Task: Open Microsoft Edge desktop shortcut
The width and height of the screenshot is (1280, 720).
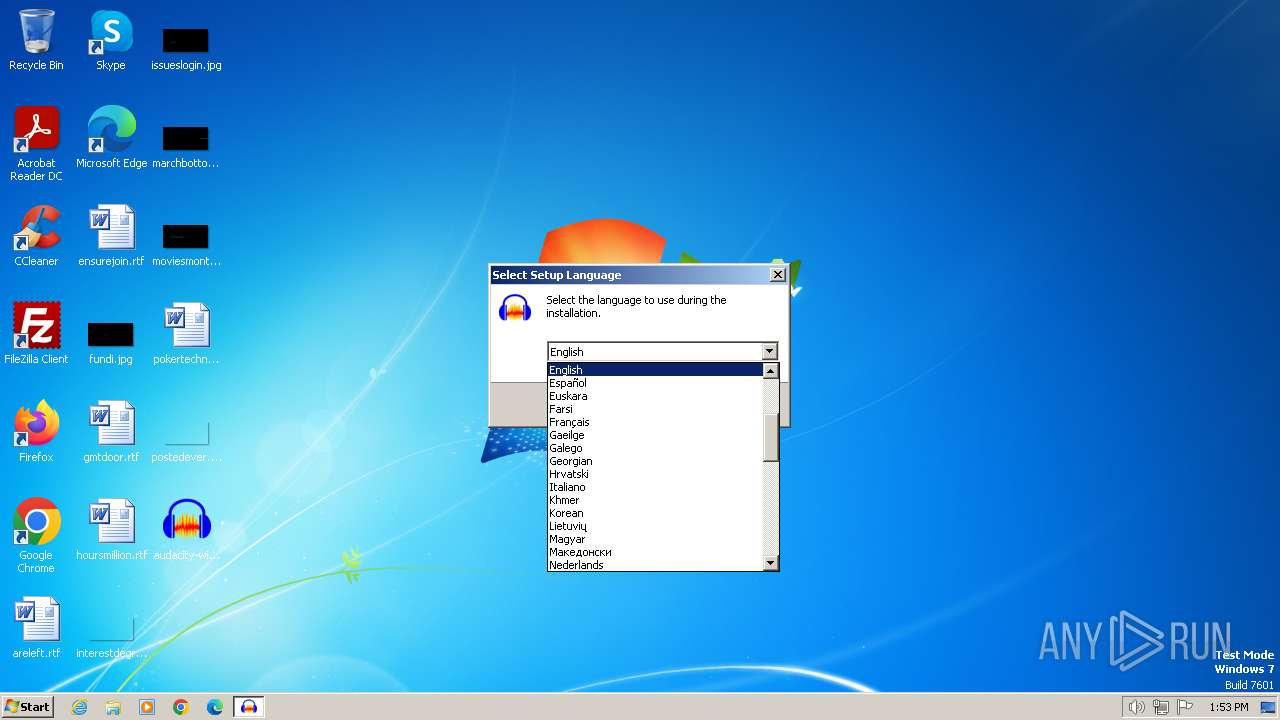Action: [x=111, y=138]
